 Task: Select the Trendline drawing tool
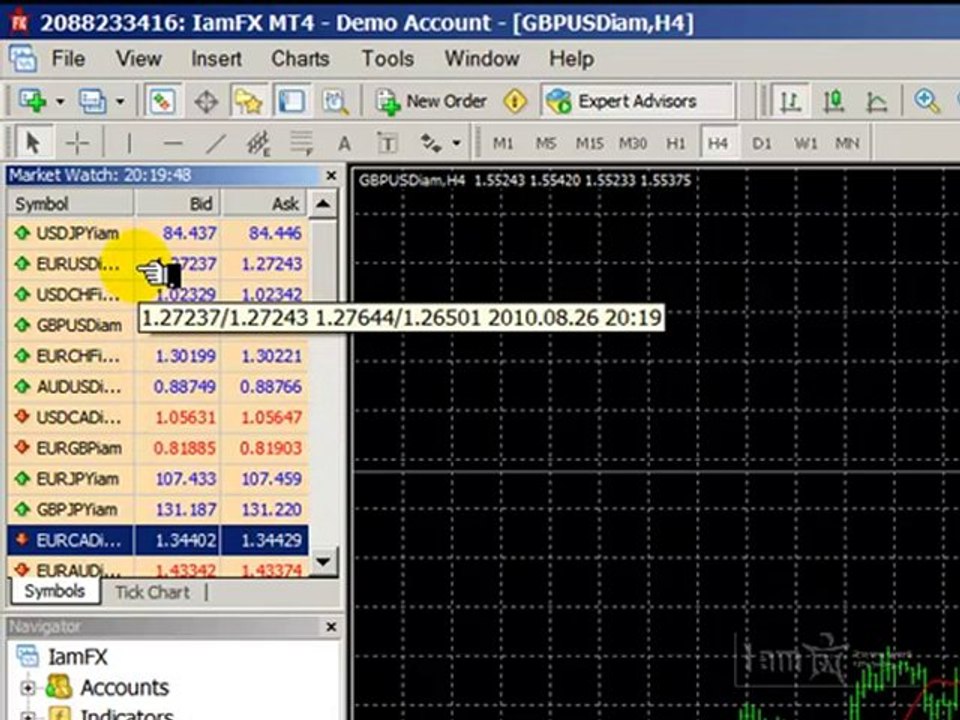[216, 143]
